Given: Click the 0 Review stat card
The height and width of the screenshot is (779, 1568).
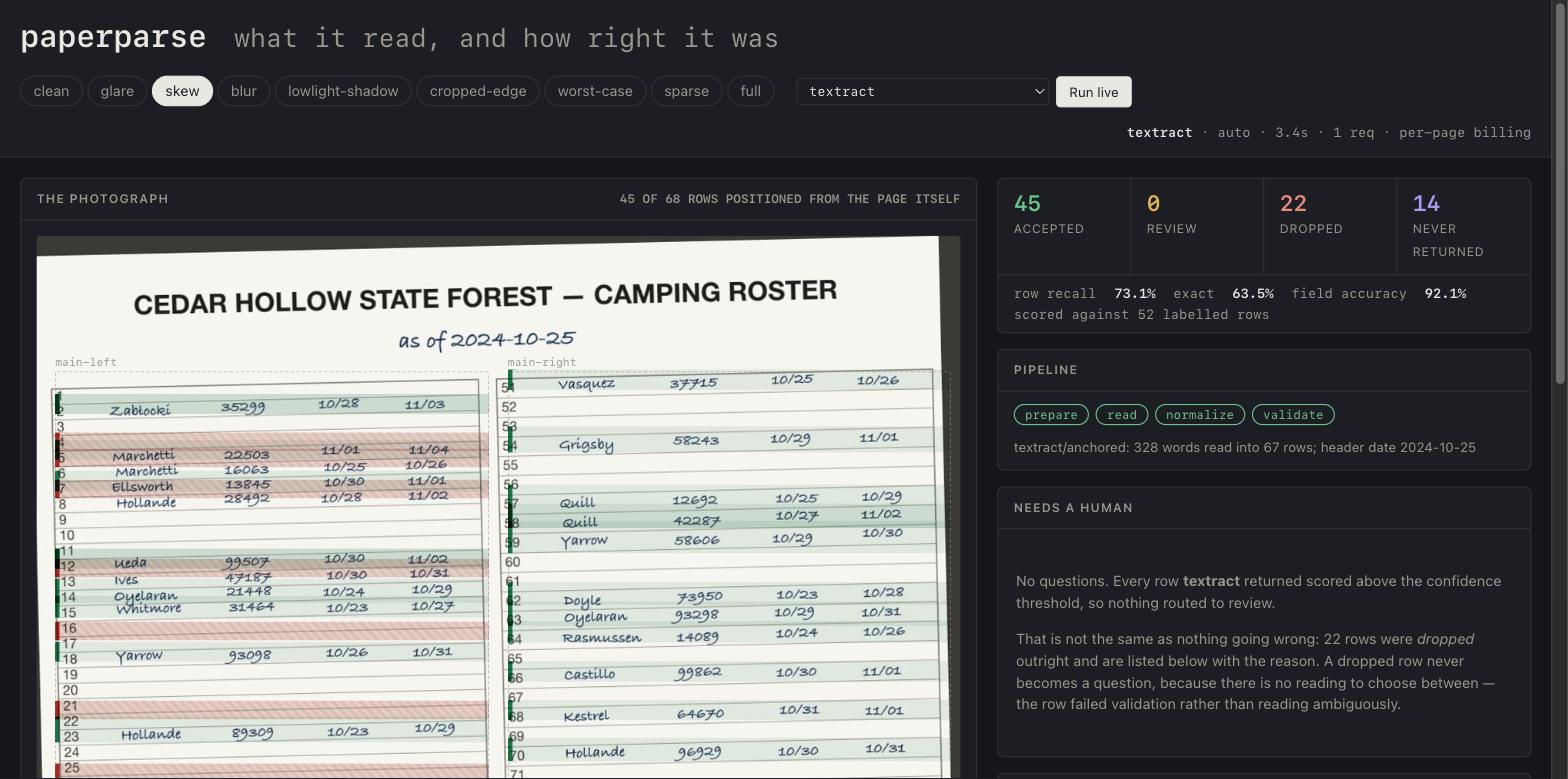Looking at the screenshot, I should click(1197, 227).
